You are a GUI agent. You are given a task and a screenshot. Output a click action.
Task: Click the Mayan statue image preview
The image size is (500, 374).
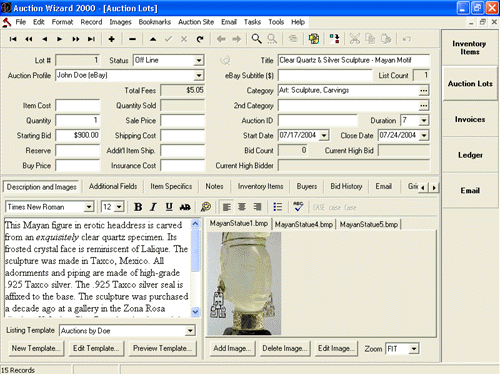coord(244,283)
